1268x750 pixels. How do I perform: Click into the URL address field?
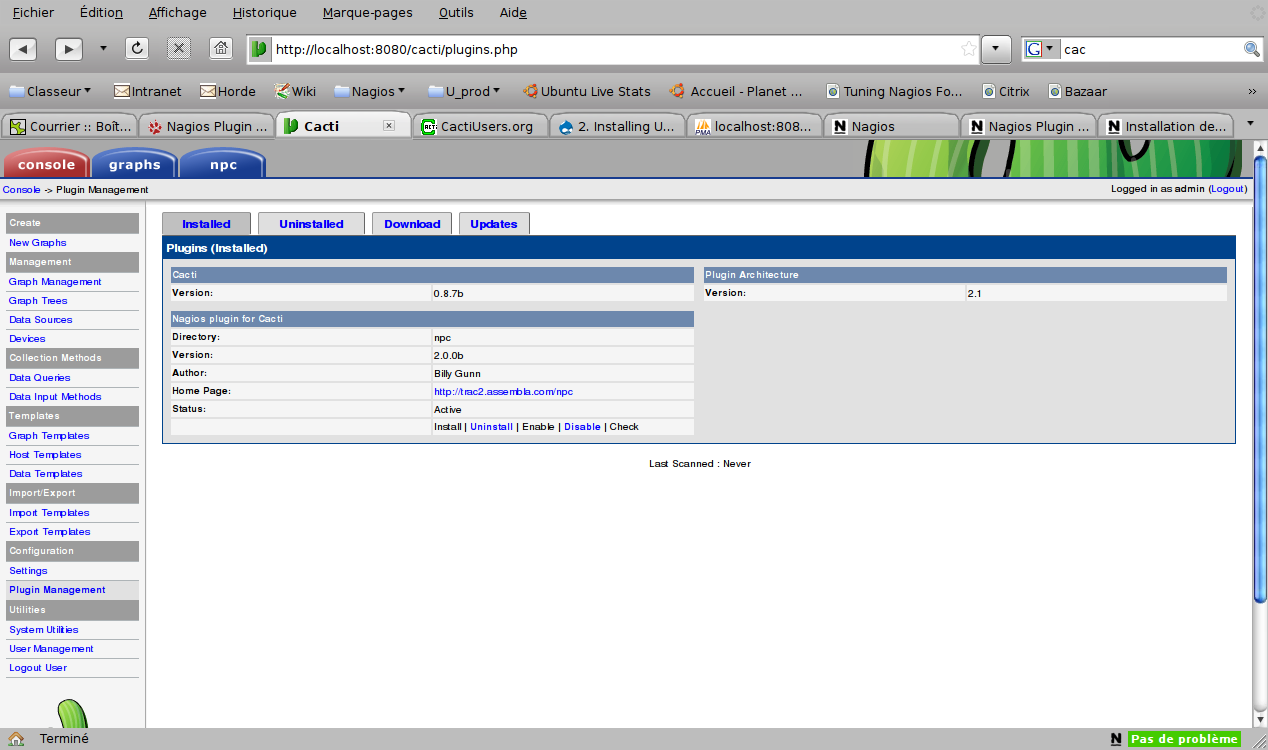coord(600,49)
